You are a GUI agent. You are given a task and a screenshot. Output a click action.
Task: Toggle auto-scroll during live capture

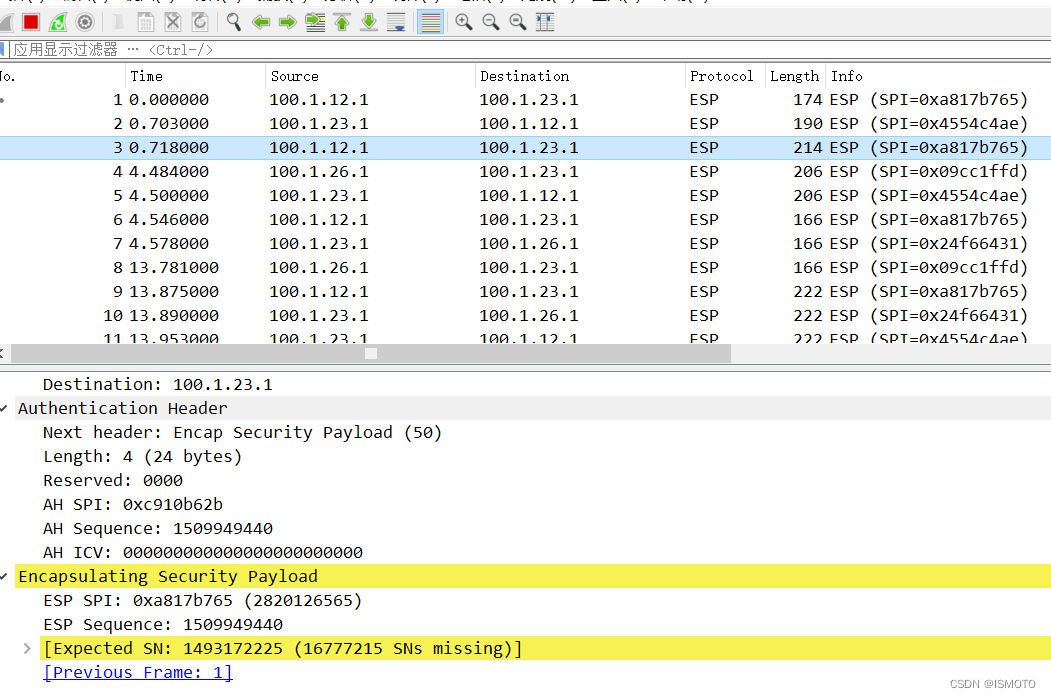point(396,21)
